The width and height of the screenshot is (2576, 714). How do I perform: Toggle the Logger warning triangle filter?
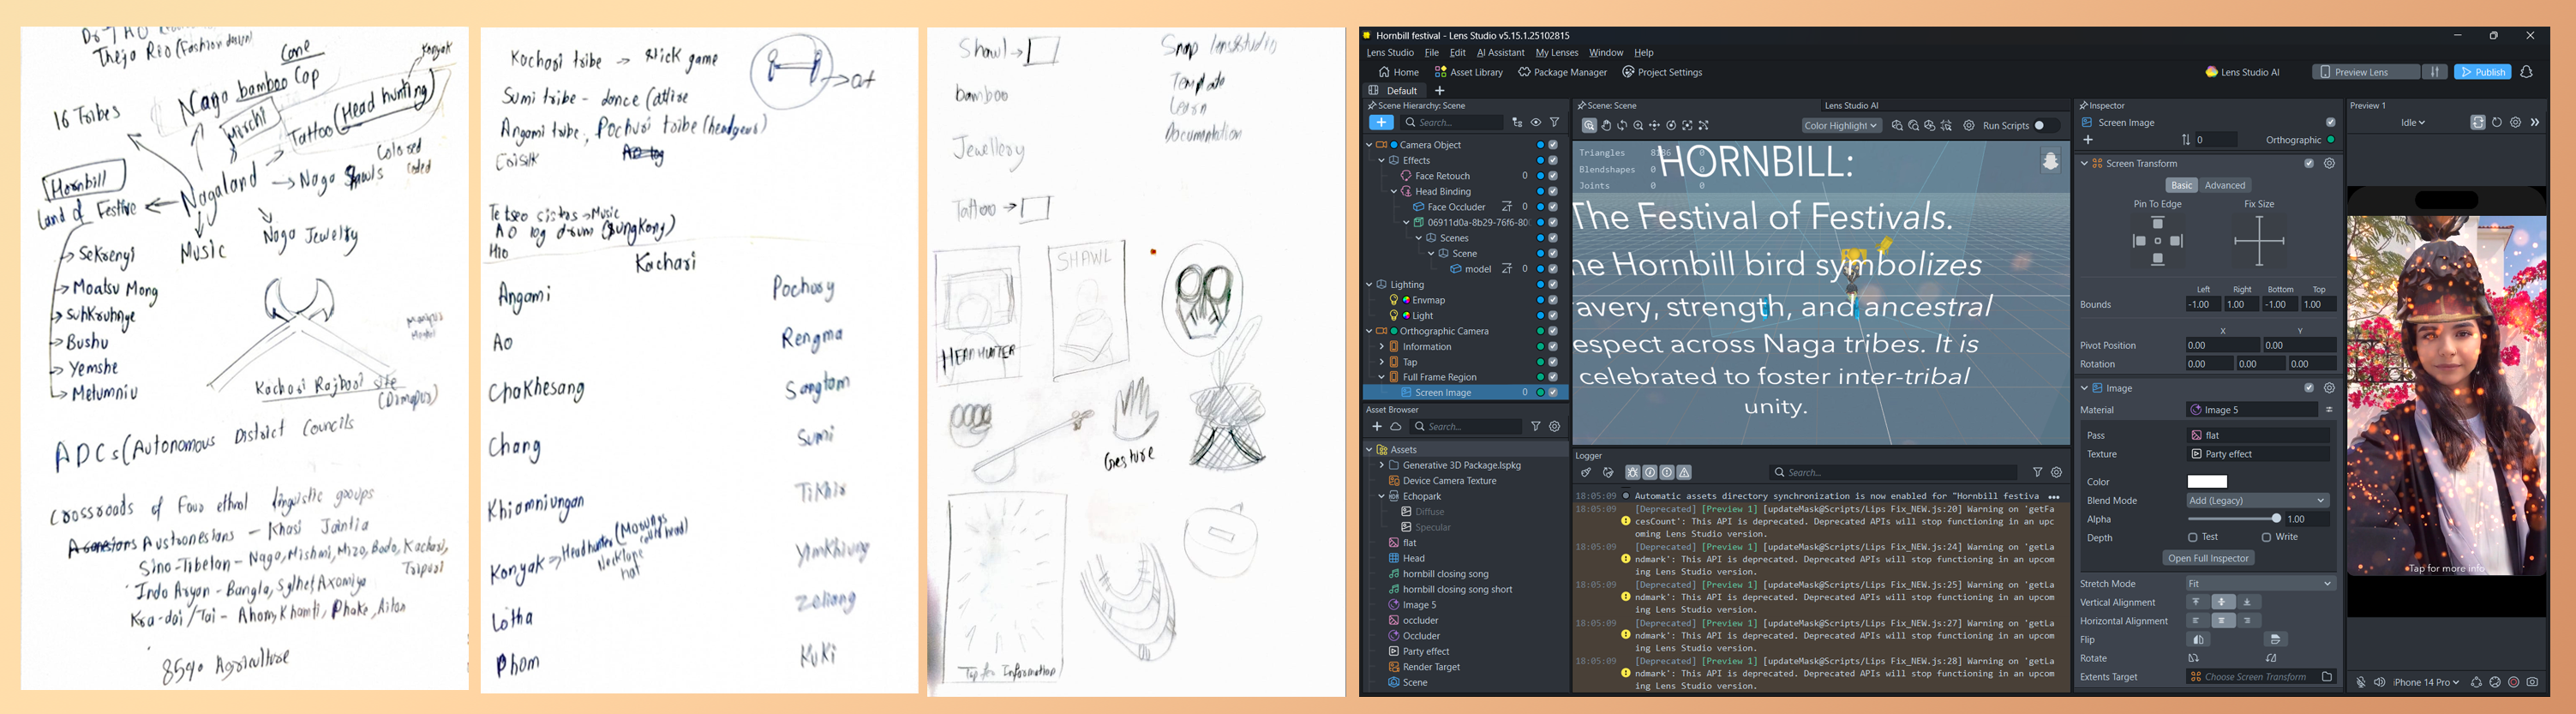(1684, 473)
